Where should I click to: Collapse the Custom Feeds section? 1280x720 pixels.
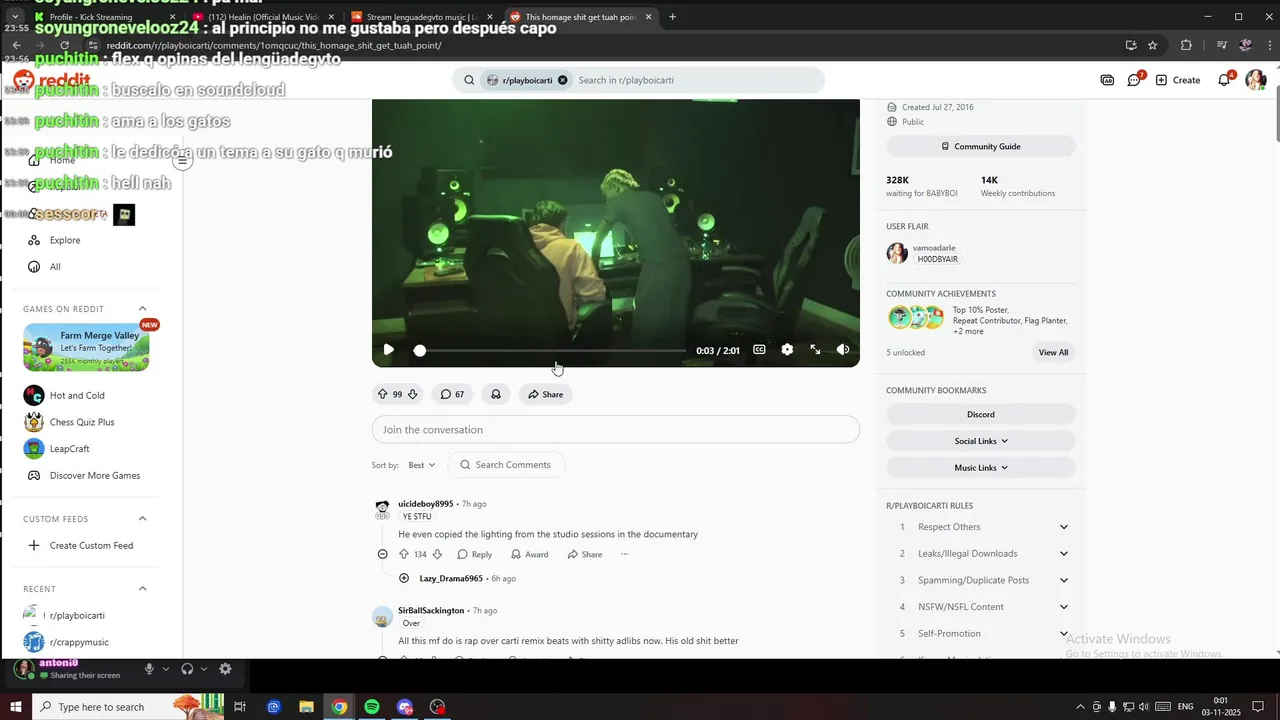point(142,519)
